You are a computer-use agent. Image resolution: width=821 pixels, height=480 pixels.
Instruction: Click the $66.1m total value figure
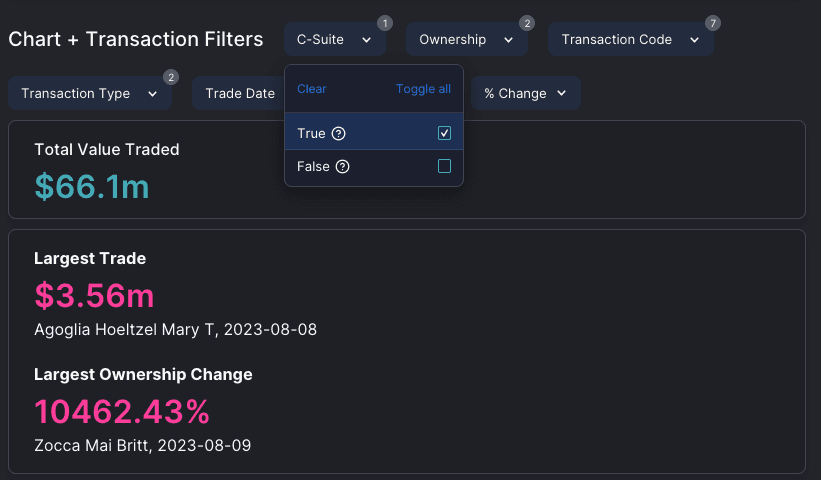[x=92, y=186]
